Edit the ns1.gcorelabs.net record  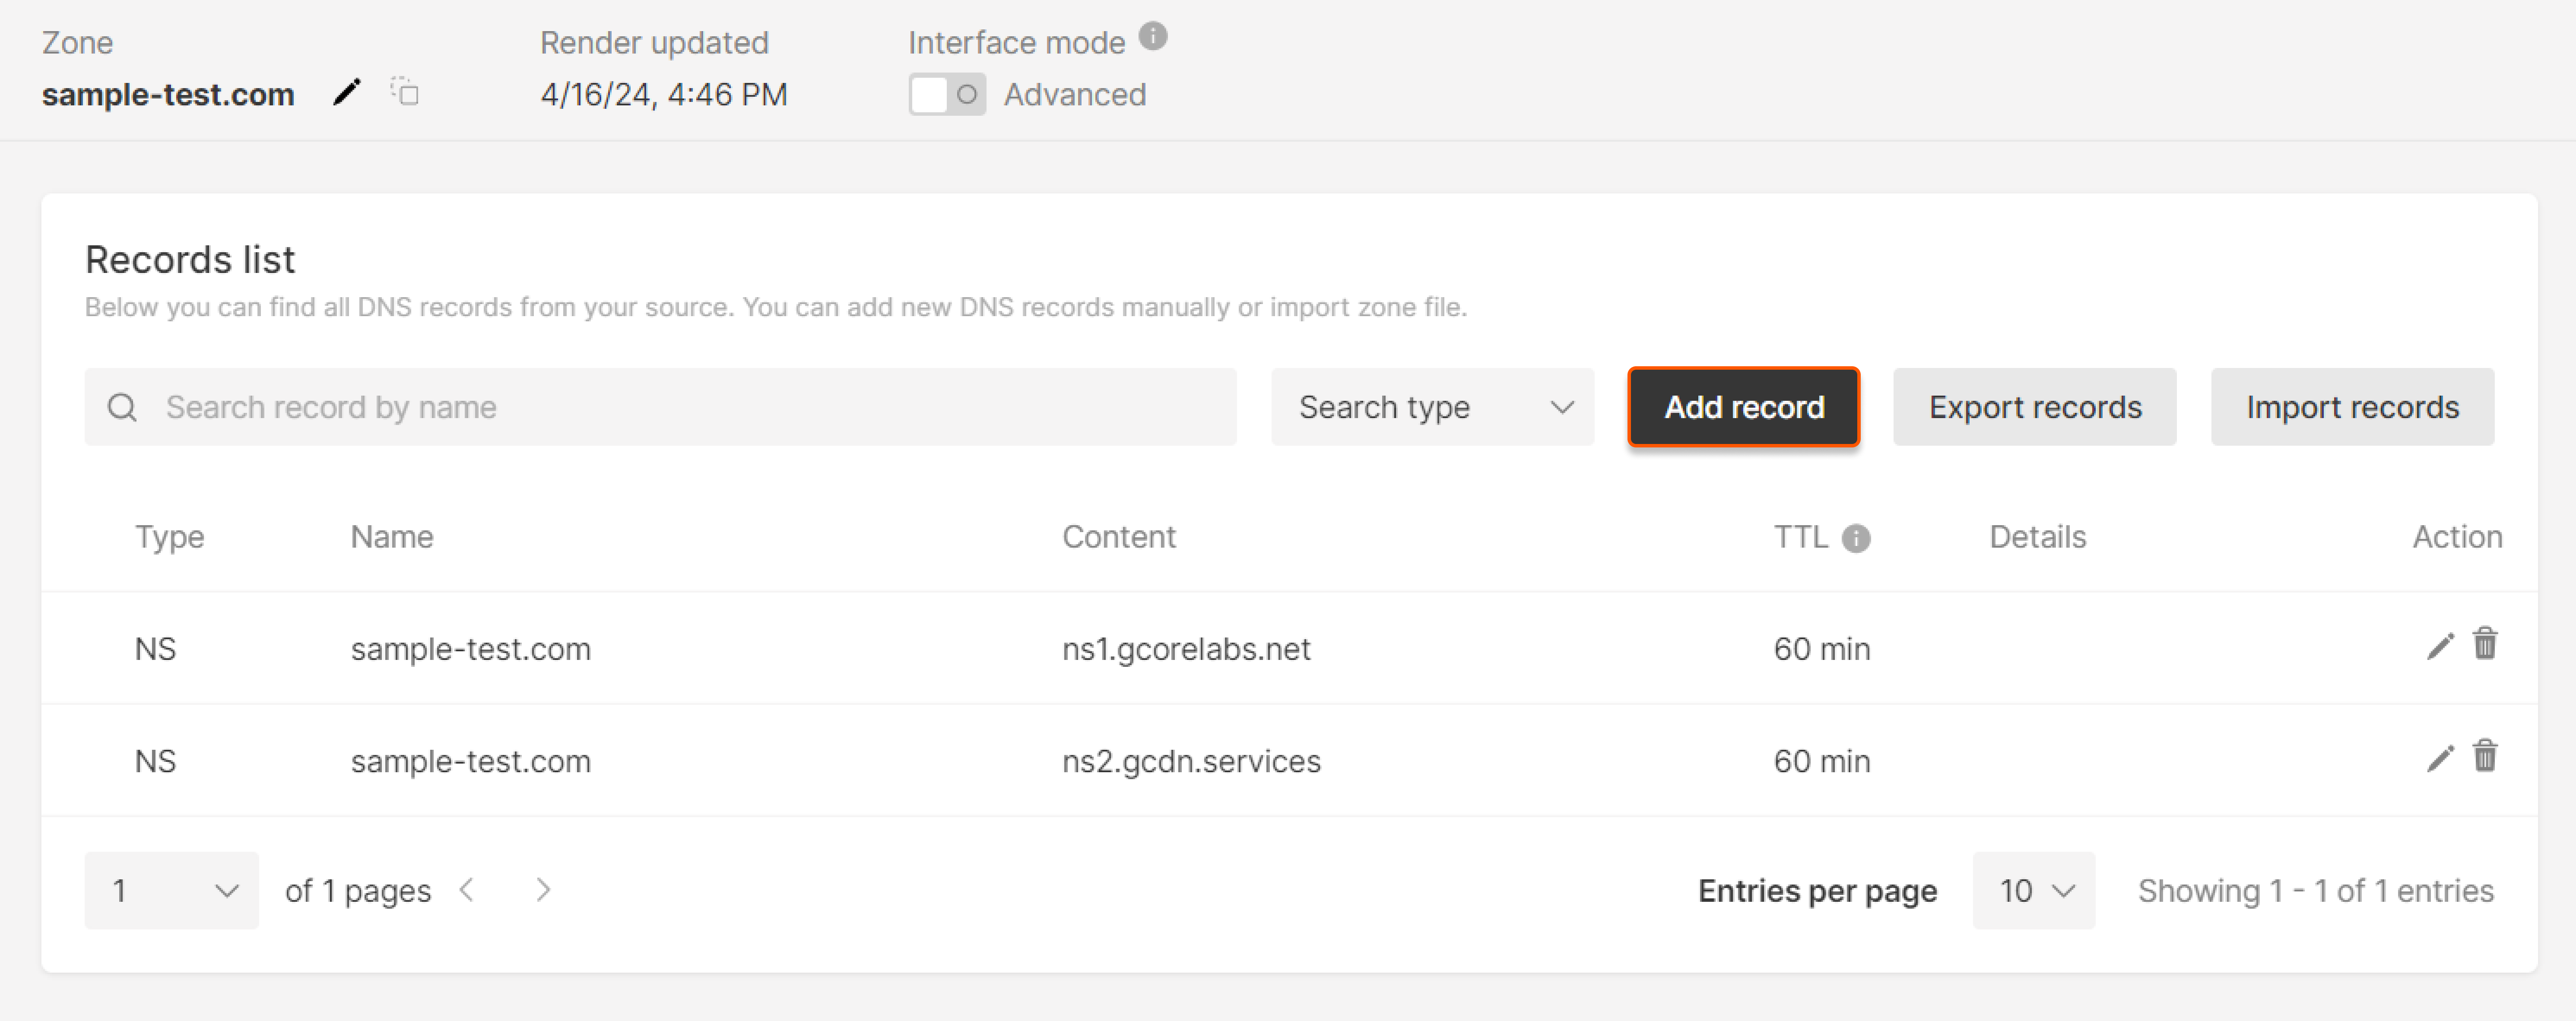[2440, 647]
